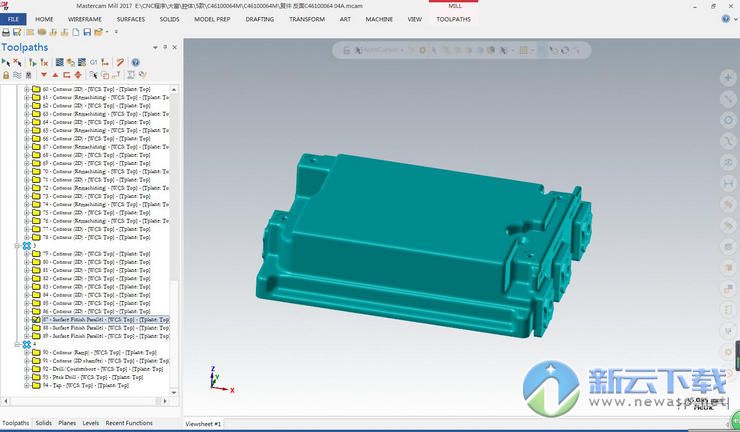Select Viewsheet #1 tab
This screenshot has width=740, height=432.
coord(203,424)
